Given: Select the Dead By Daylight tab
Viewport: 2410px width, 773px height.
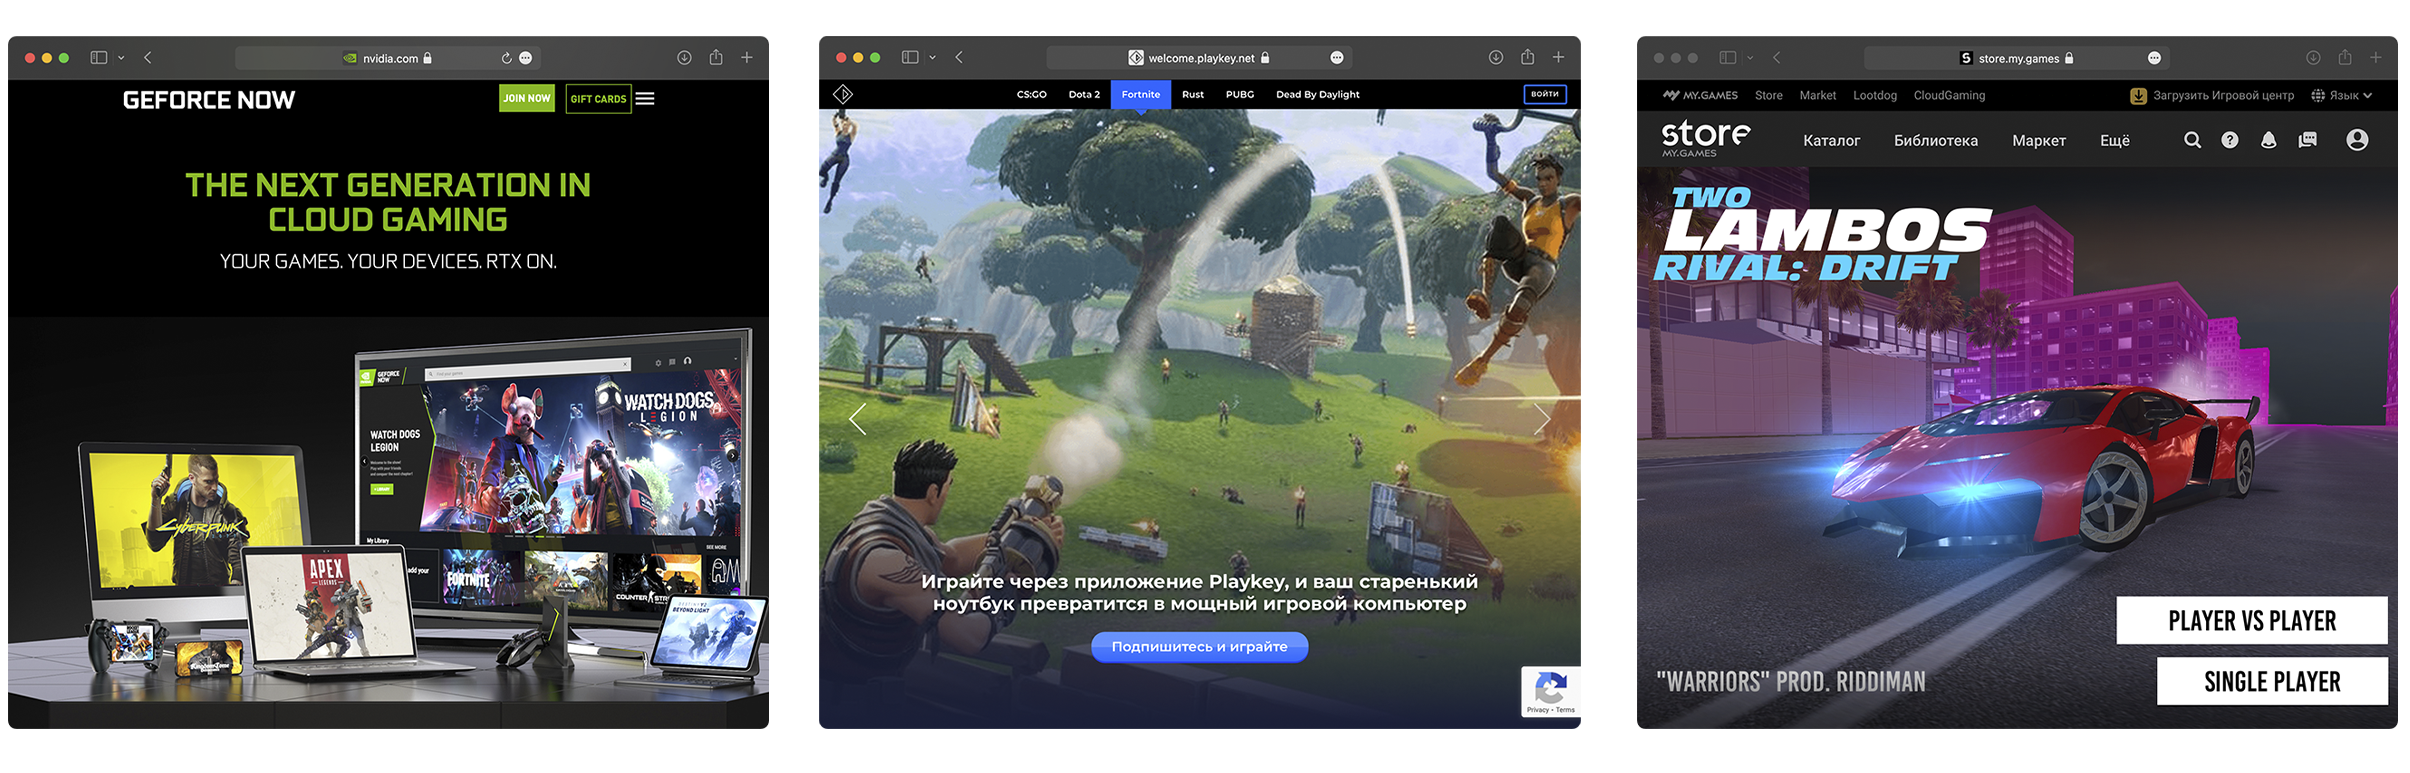Looking at the screenshot, I should click(x=1317, y=95).
